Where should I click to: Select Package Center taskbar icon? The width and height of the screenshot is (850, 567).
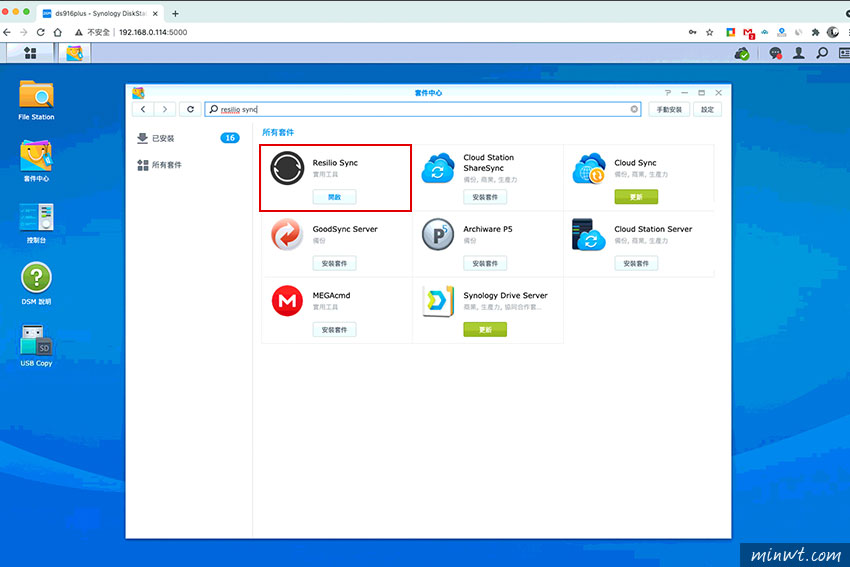point(75,53)
